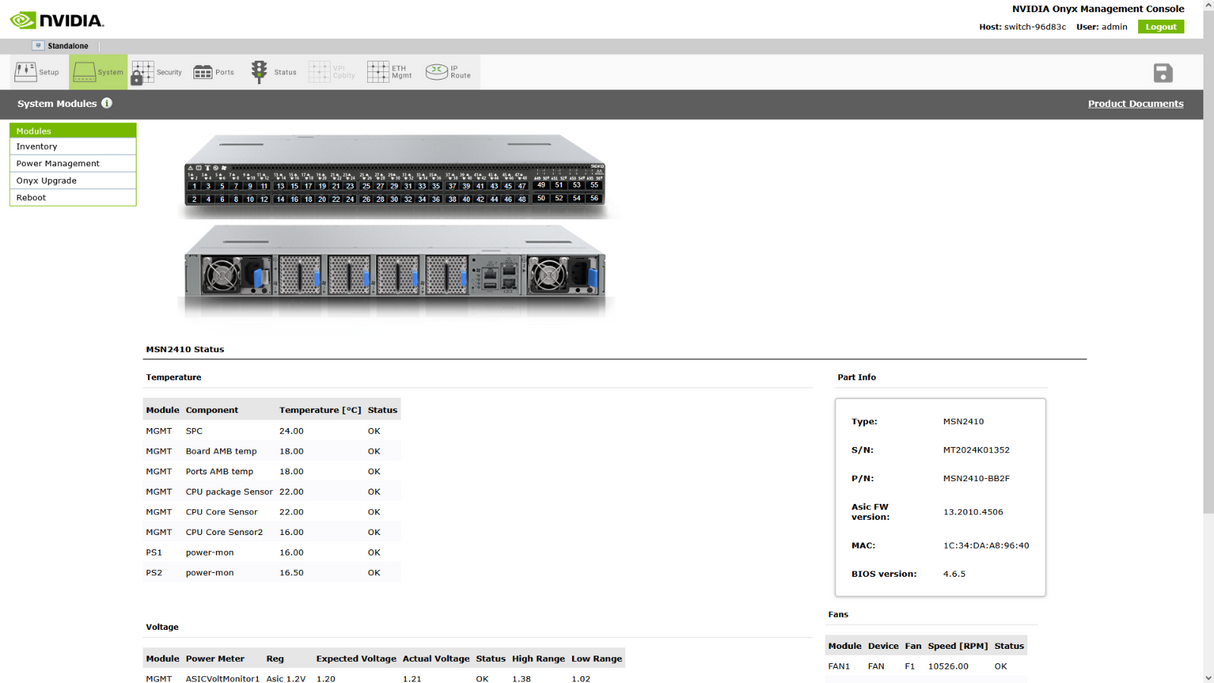The width and height of the screenshot is (1214, 683).
Task: Click the PS1 power-mon row
Action: [x=272, y=552]
